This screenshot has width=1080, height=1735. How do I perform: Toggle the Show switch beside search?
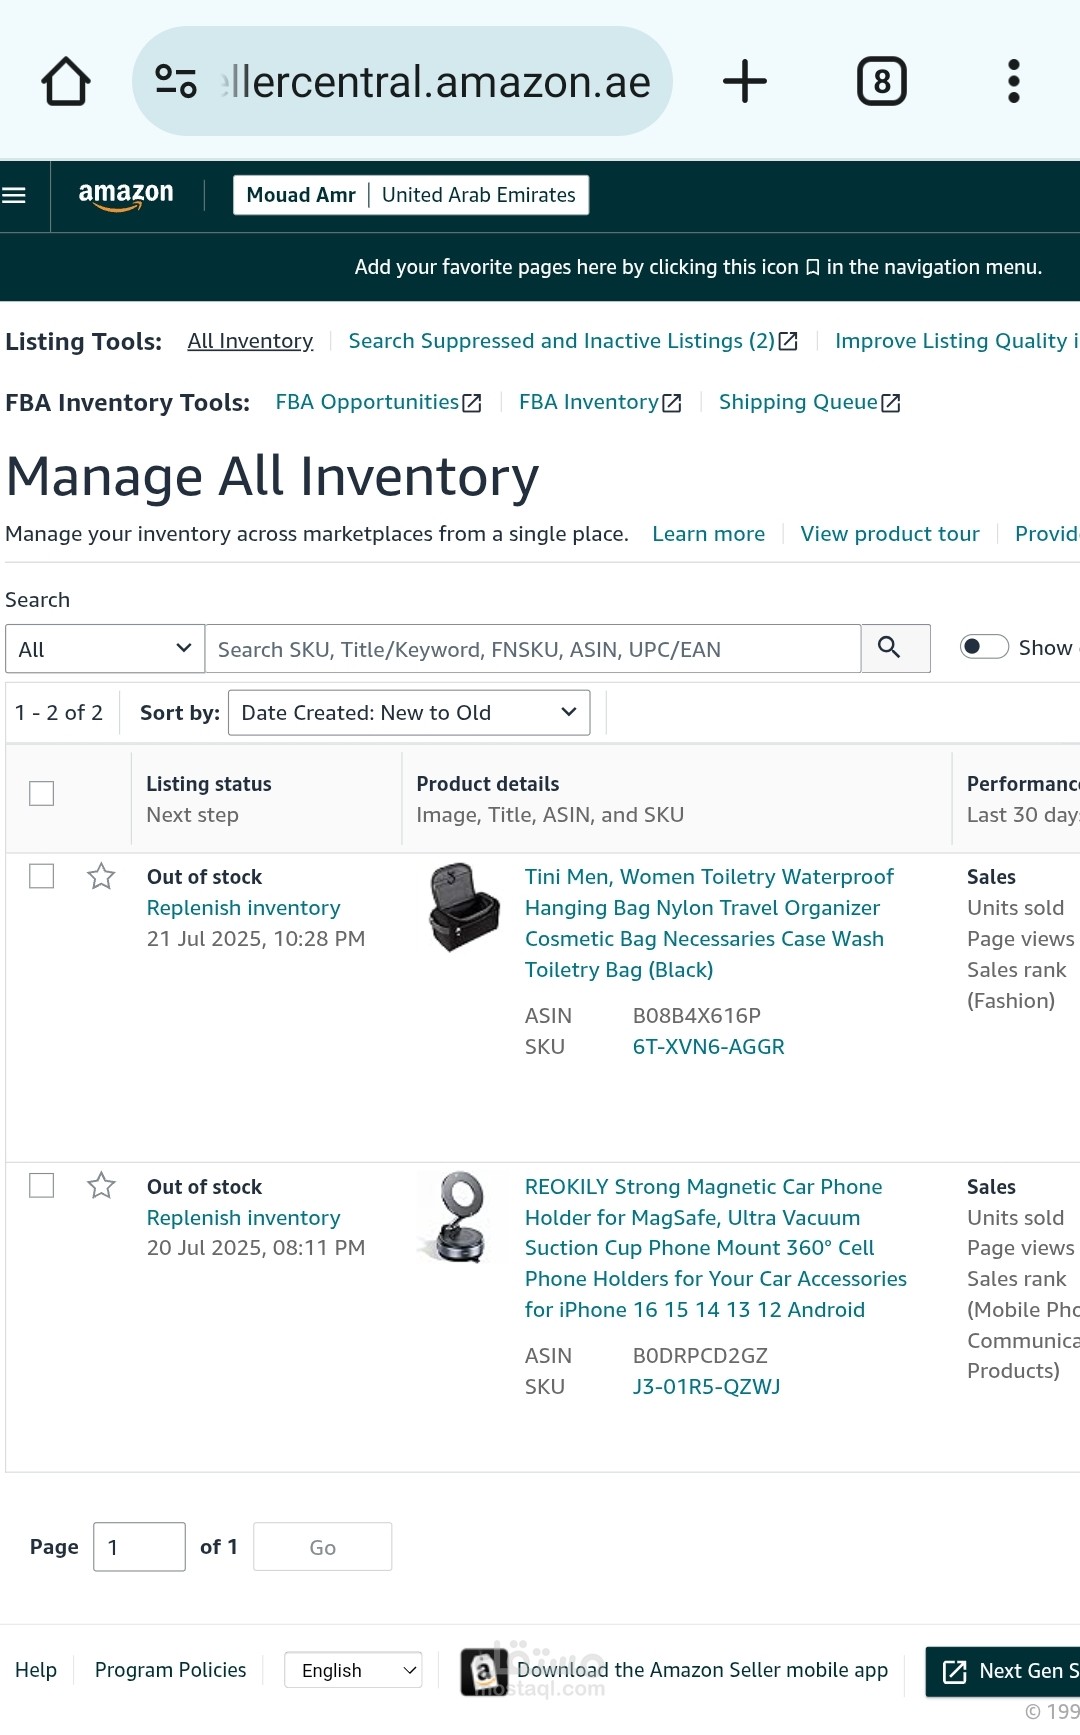coord(984,647)
